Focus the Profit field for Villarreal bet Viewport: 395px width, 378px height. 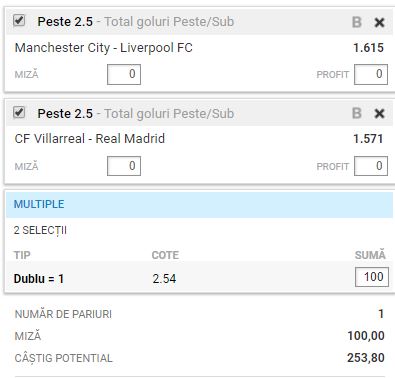click(371, 166)
